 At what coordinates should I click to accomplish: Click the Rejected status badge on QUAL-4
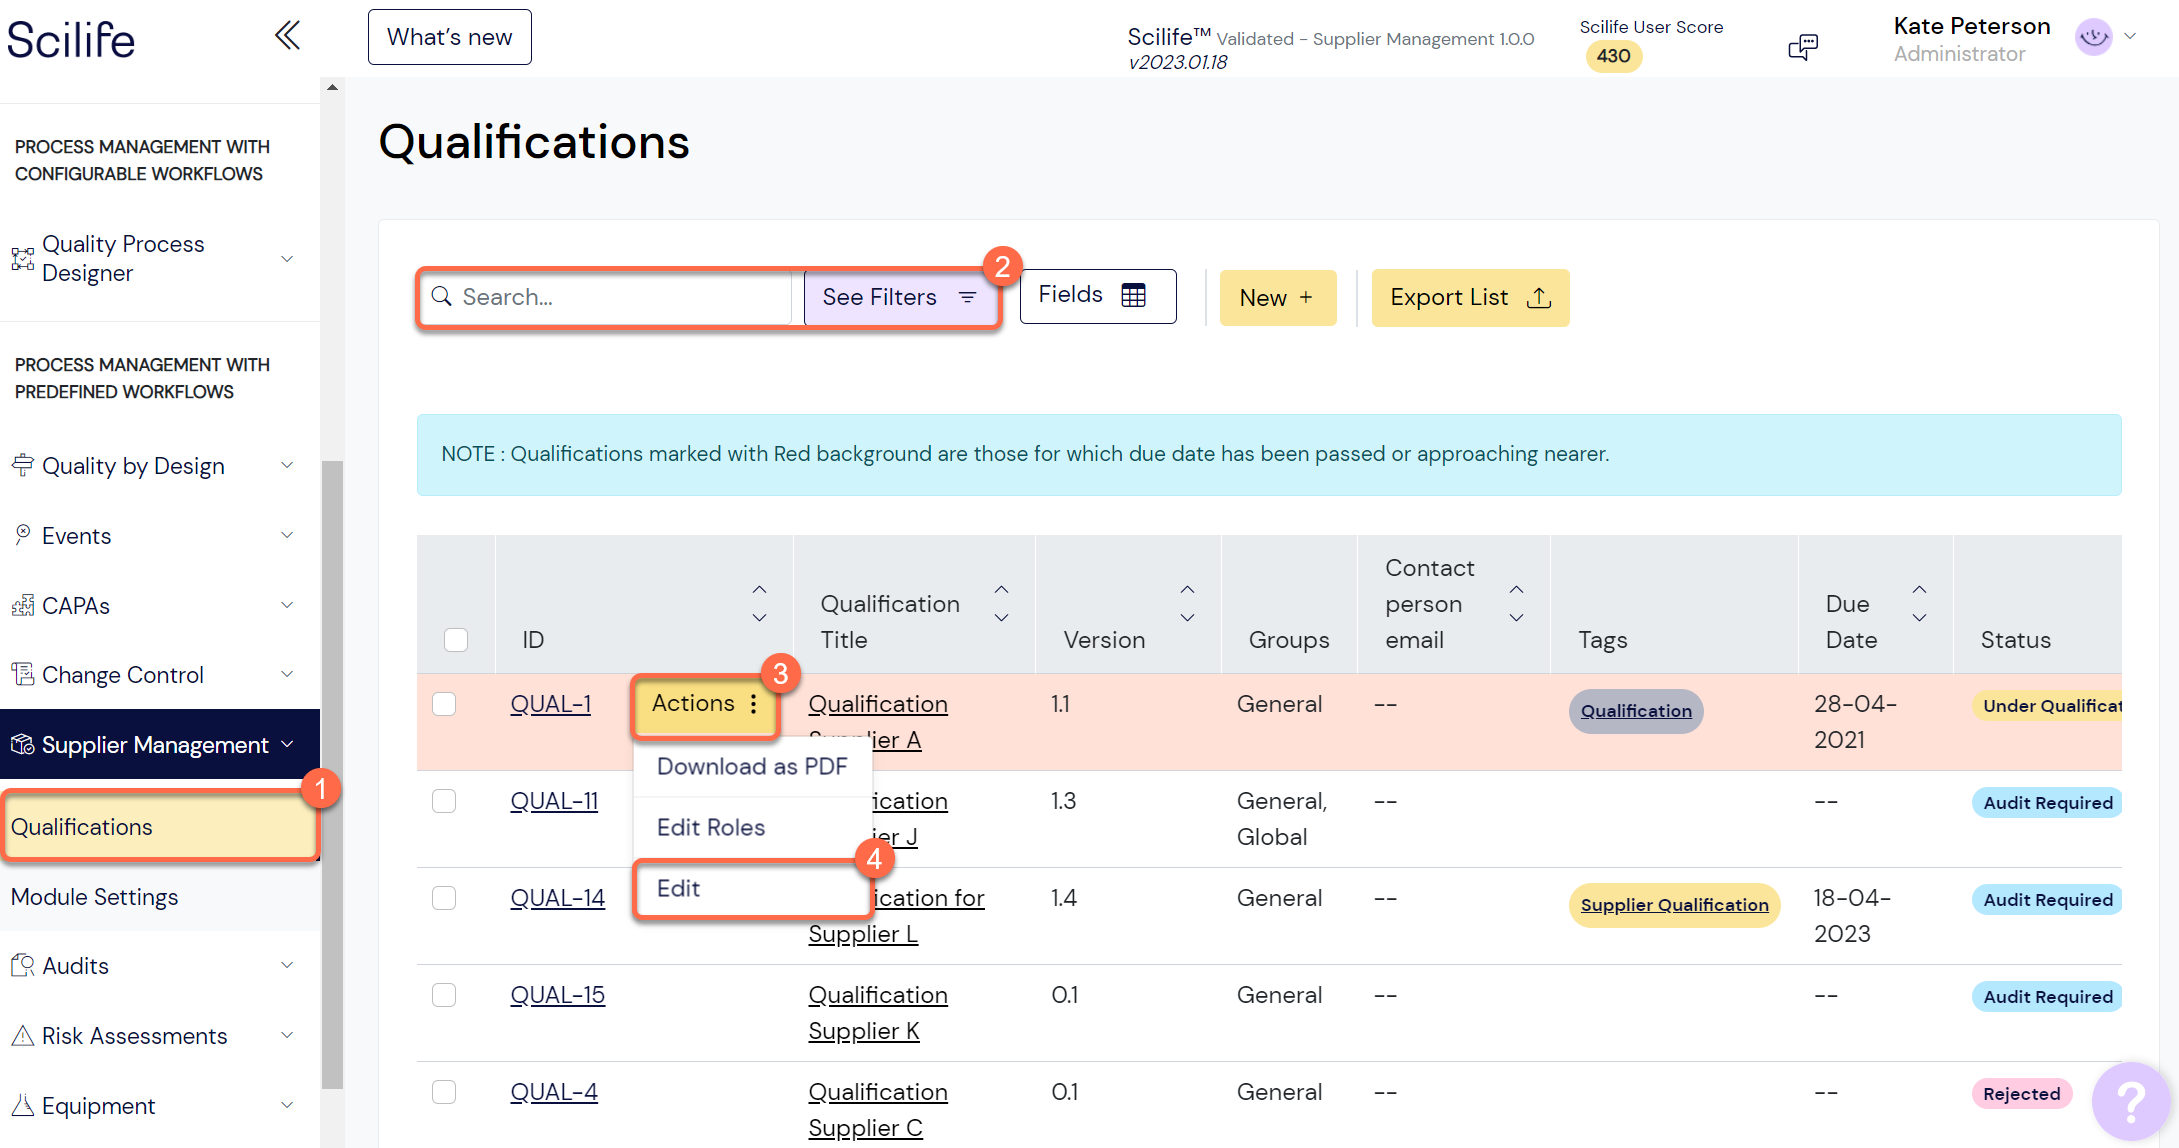point(2021,1094)
